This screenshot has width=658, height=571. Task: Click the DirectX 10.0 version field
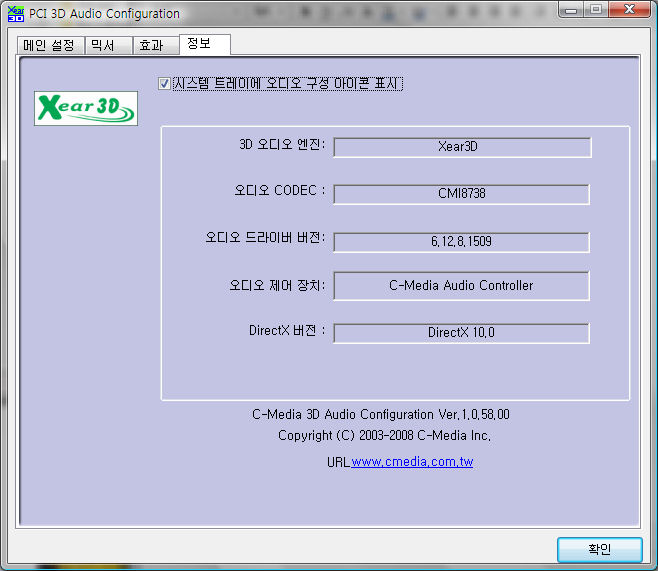(462, 333)
